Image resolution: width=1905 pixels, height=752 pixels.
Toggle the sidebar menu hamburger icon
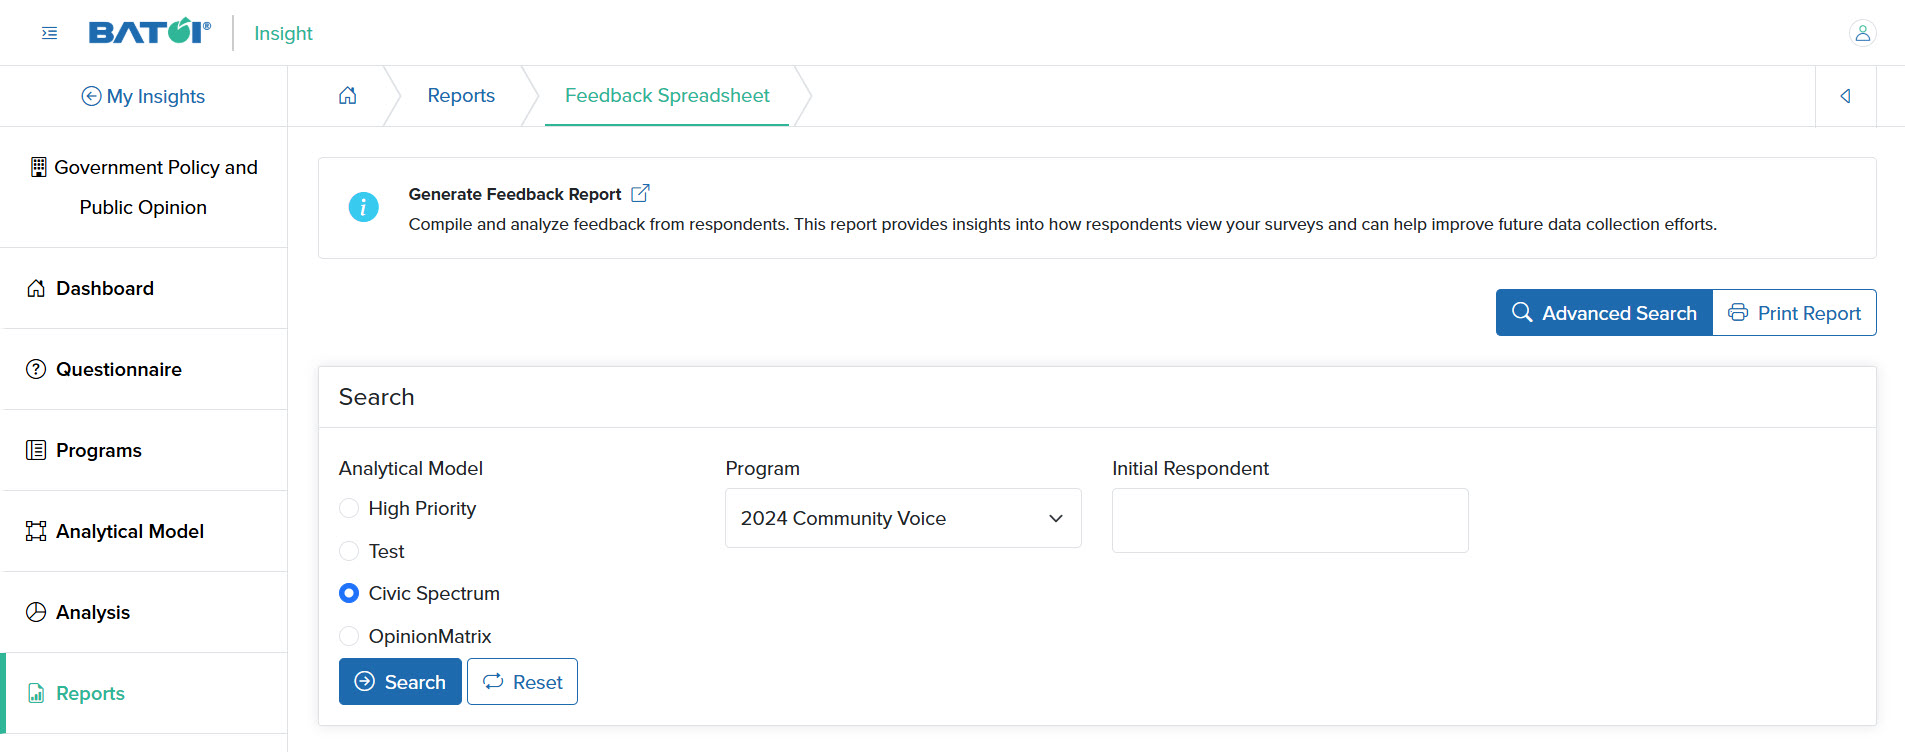[49, 33]
